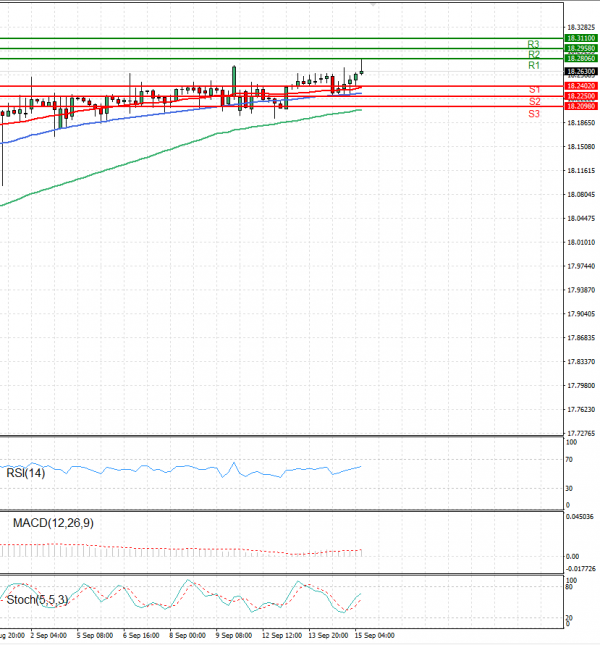This screenshot has width=600, height=645.
Task: Click the 9 Sep 08:00 time label
Action: [x=234, y=636]
